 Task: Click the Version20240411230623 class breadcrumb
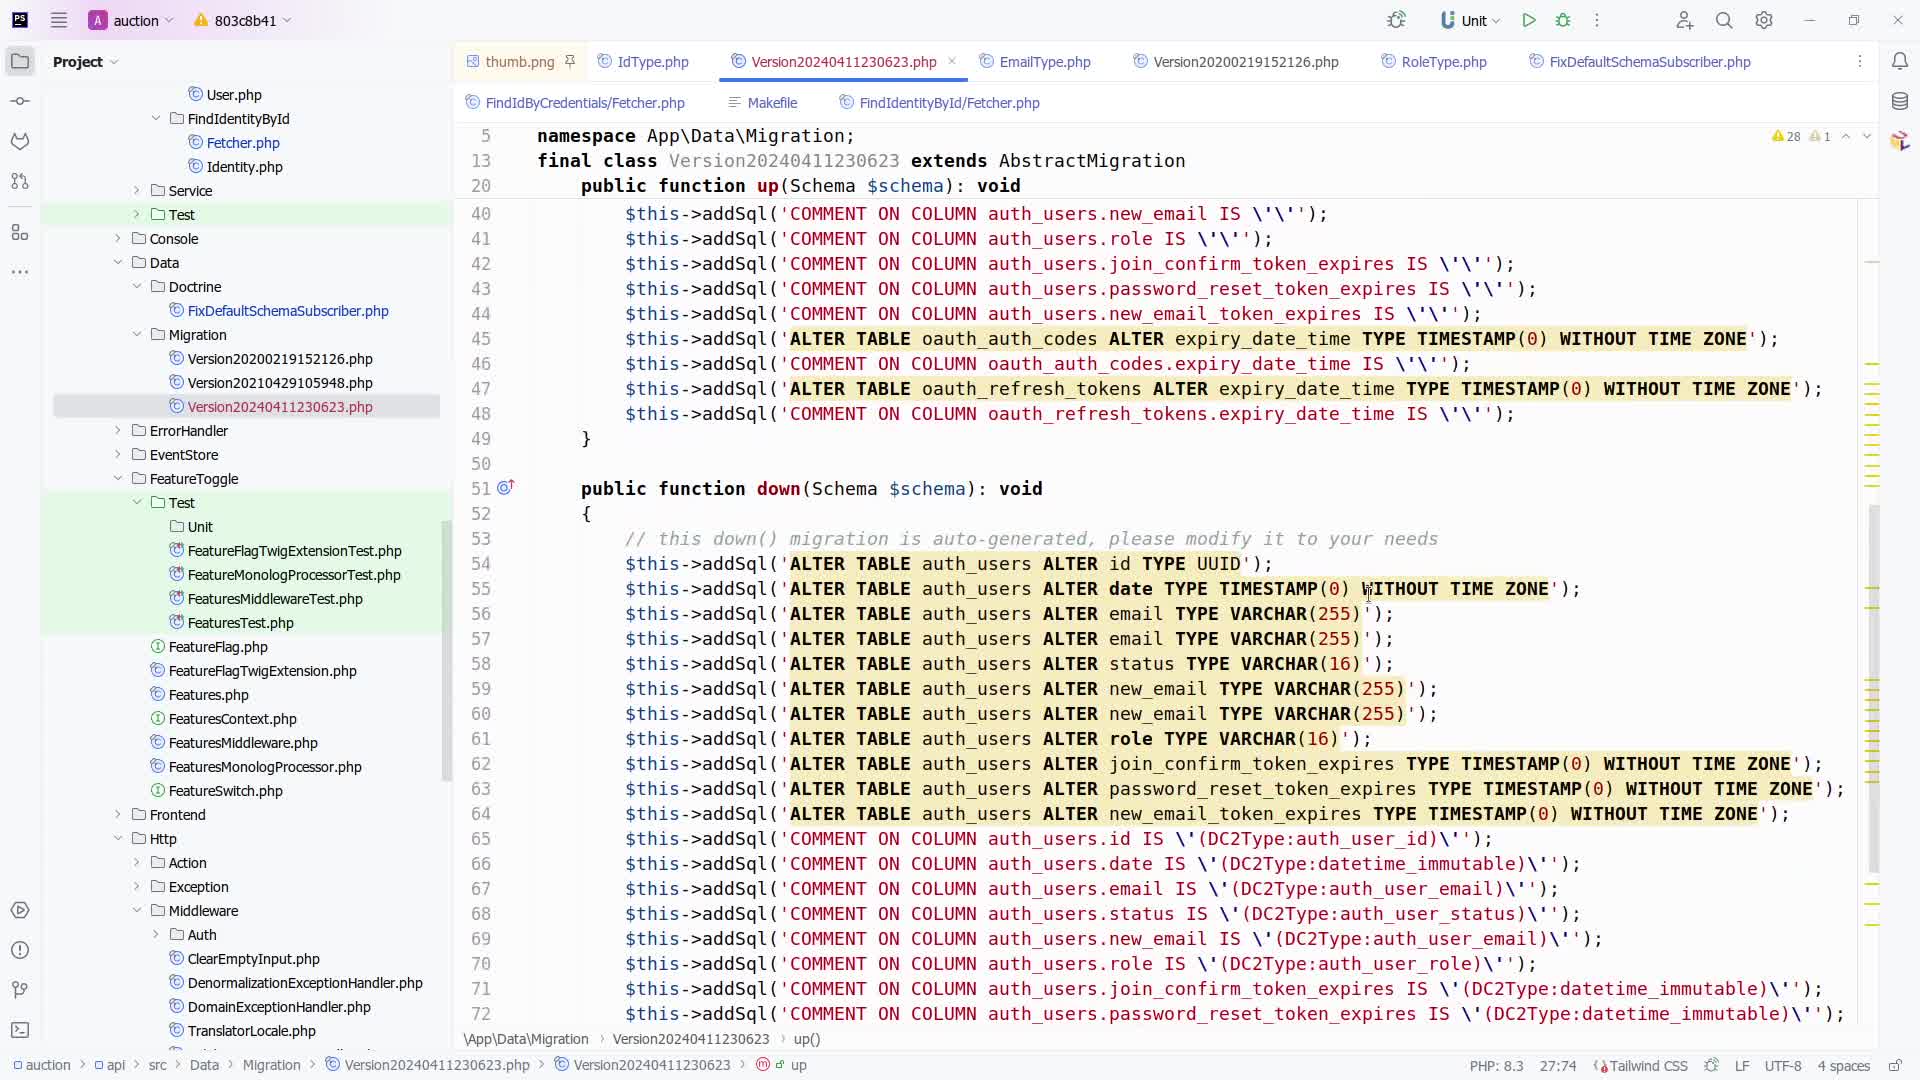click(x=690, y=1039)
